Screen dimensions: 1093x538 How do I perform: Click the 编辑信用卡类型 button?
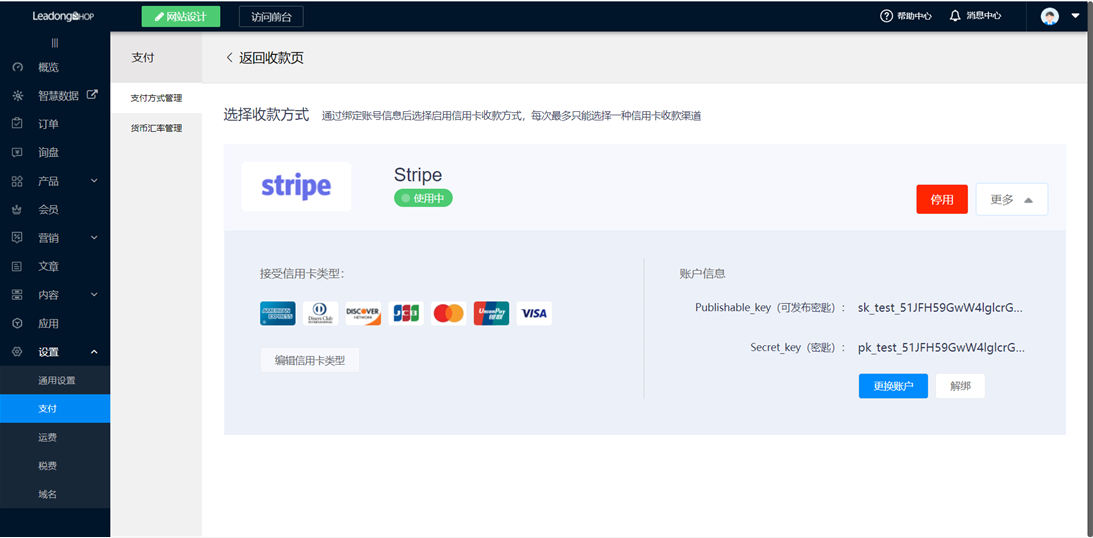(x=309, y=360)
